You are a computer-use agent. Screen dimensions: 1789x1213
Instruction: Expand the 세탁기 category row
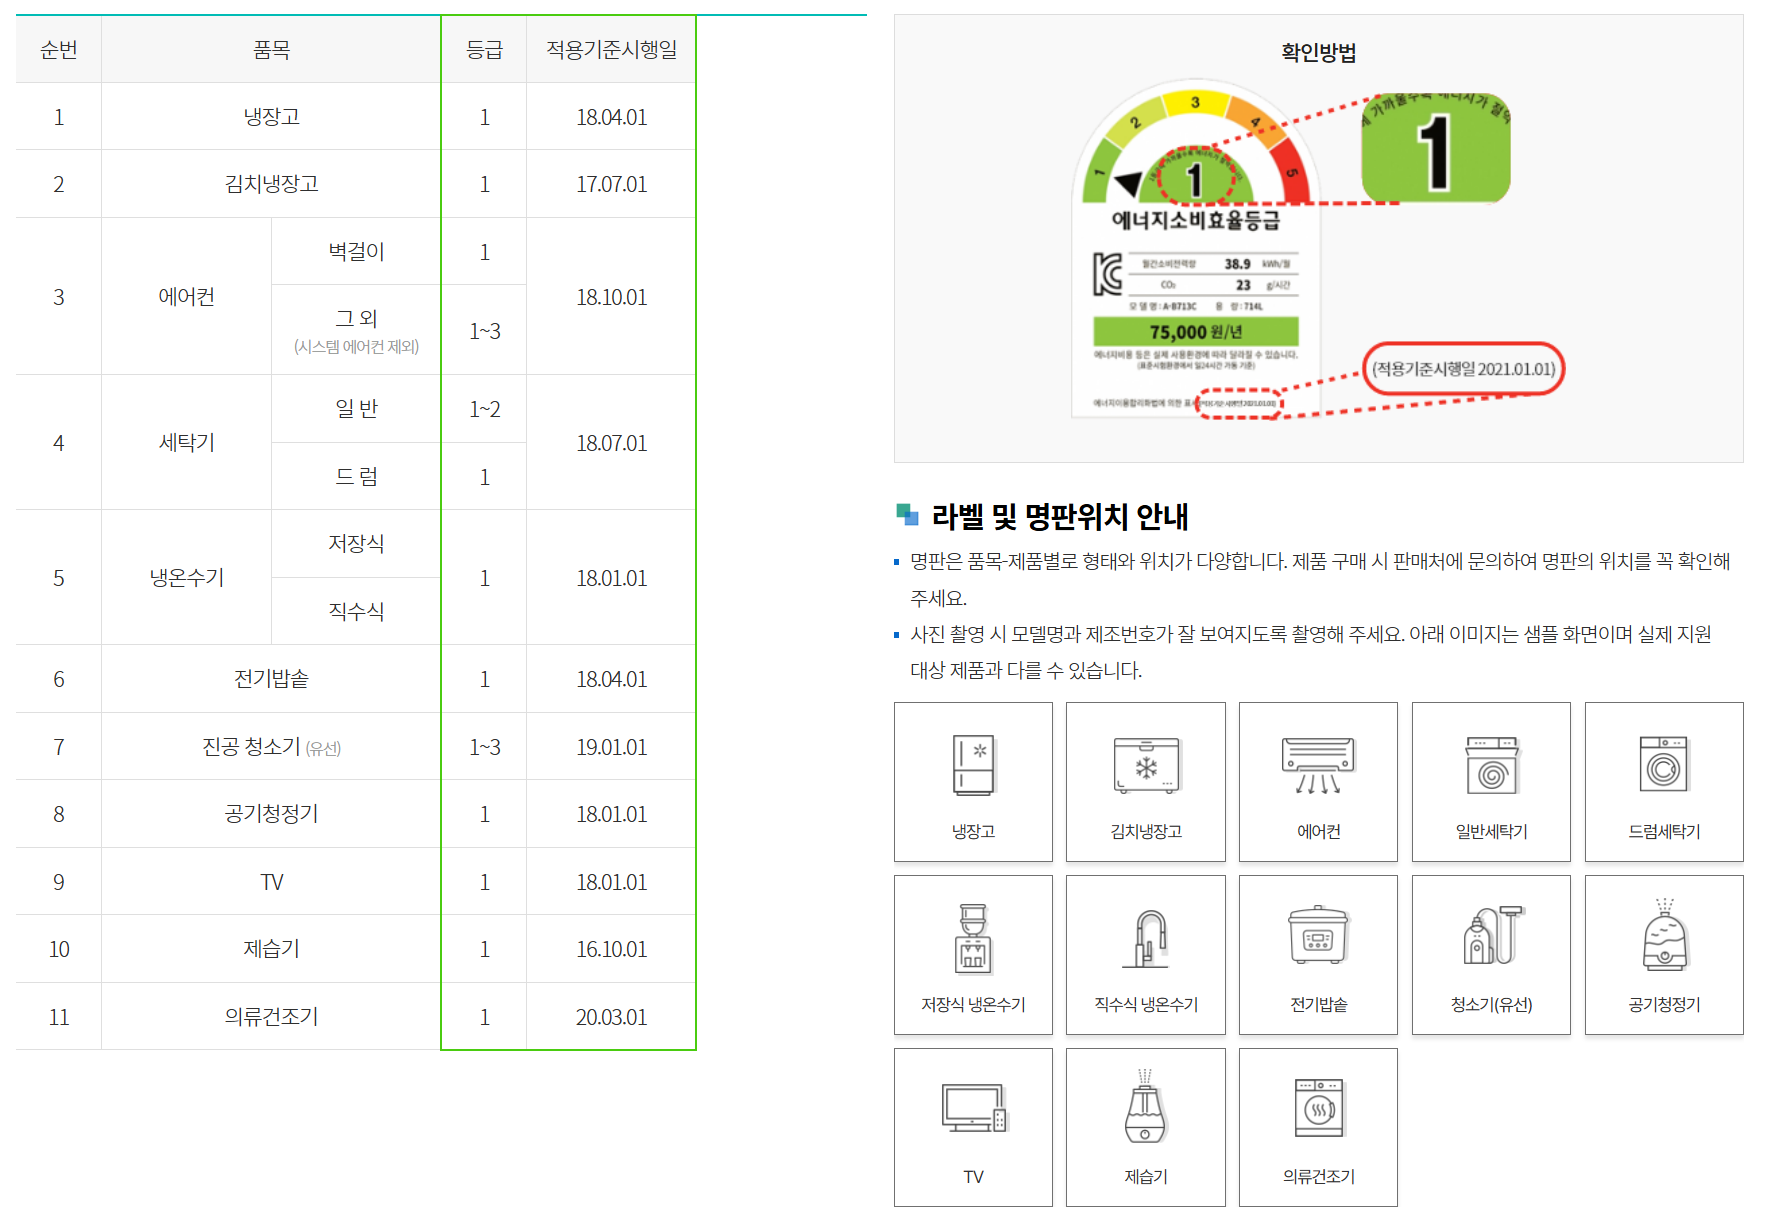(x=186, y=442)
